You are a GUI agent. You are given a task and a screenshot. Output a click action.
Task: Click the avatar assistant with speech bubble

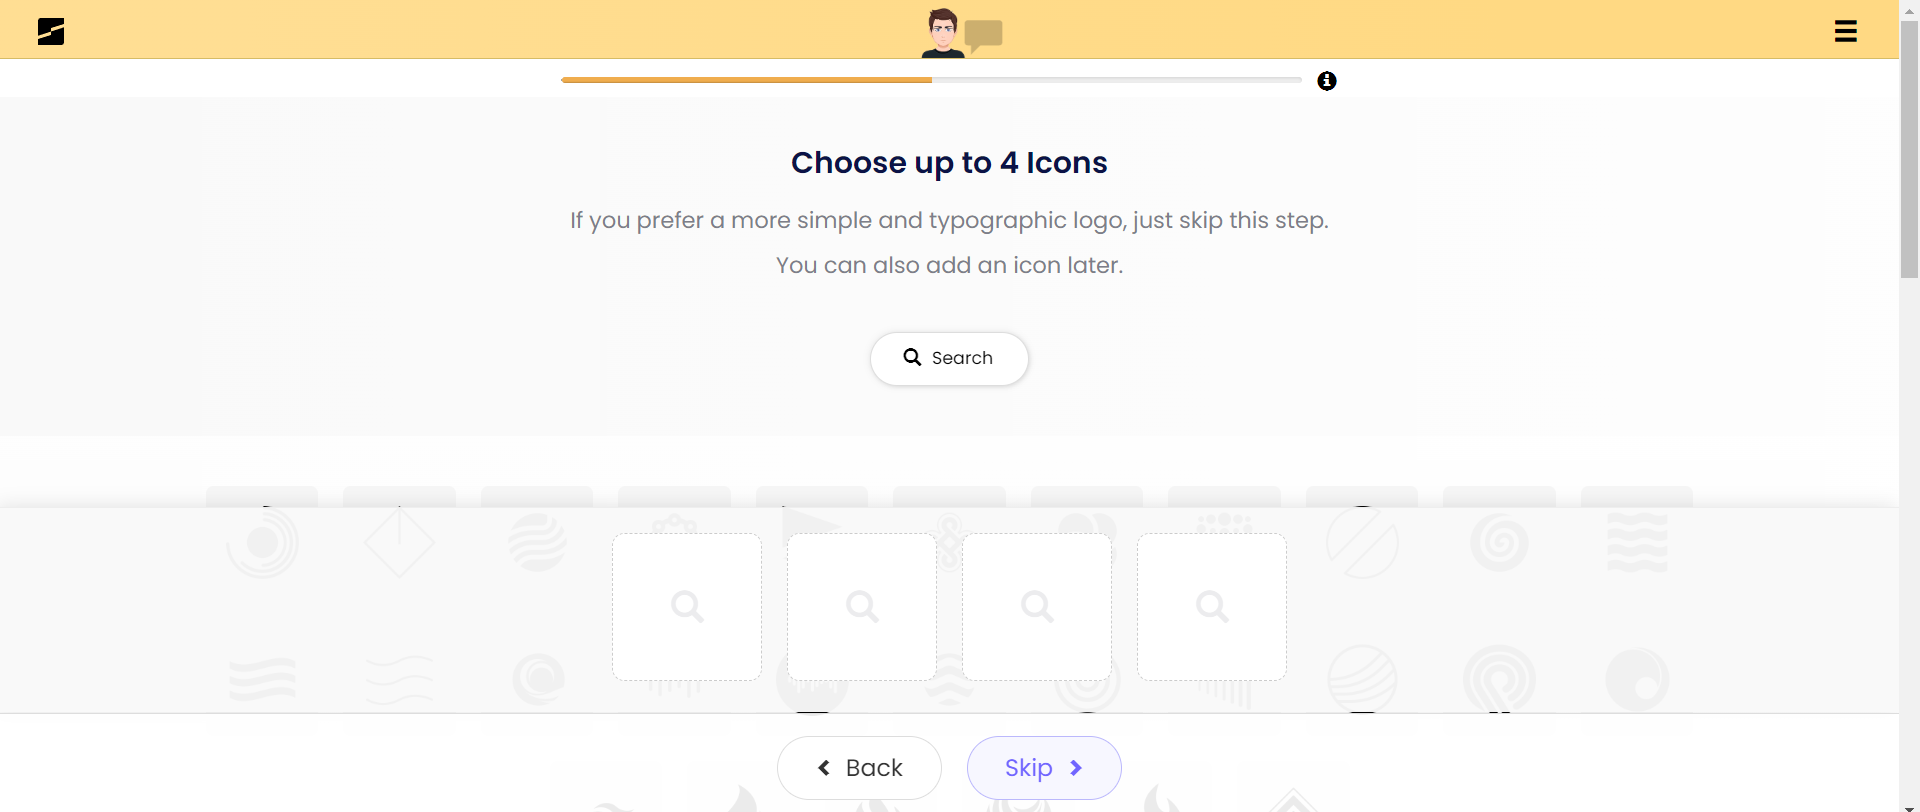point(961,33)
